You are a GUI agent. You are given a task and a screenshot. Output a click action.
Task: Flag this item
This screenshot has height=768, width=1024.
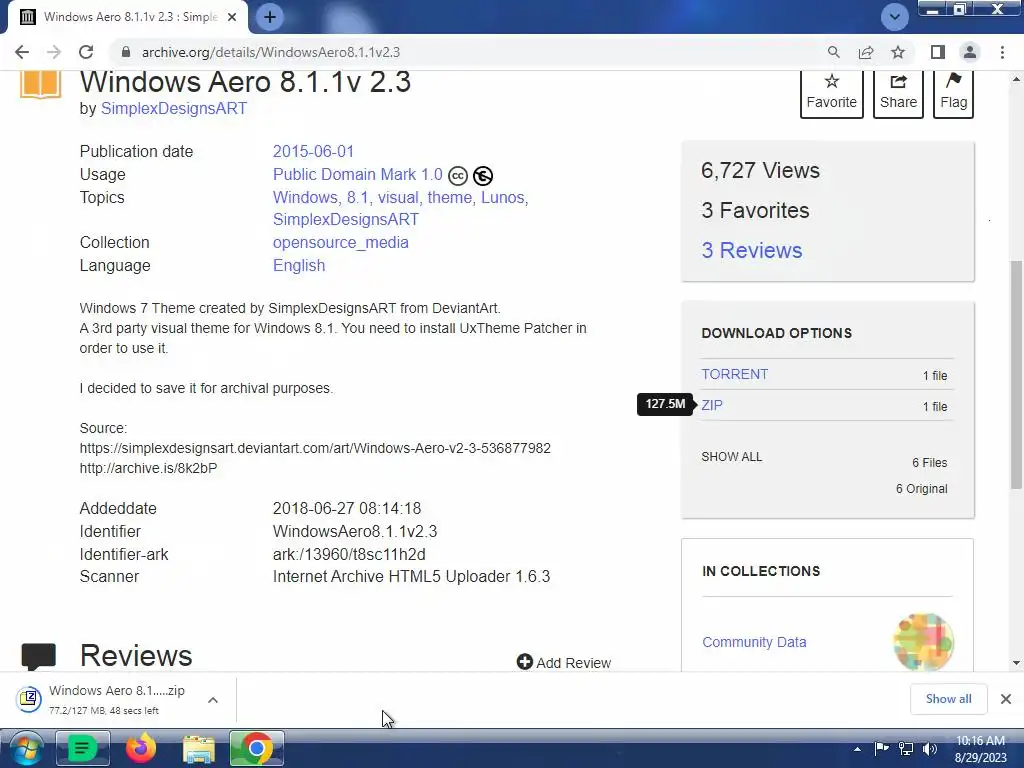pos(953,93)
